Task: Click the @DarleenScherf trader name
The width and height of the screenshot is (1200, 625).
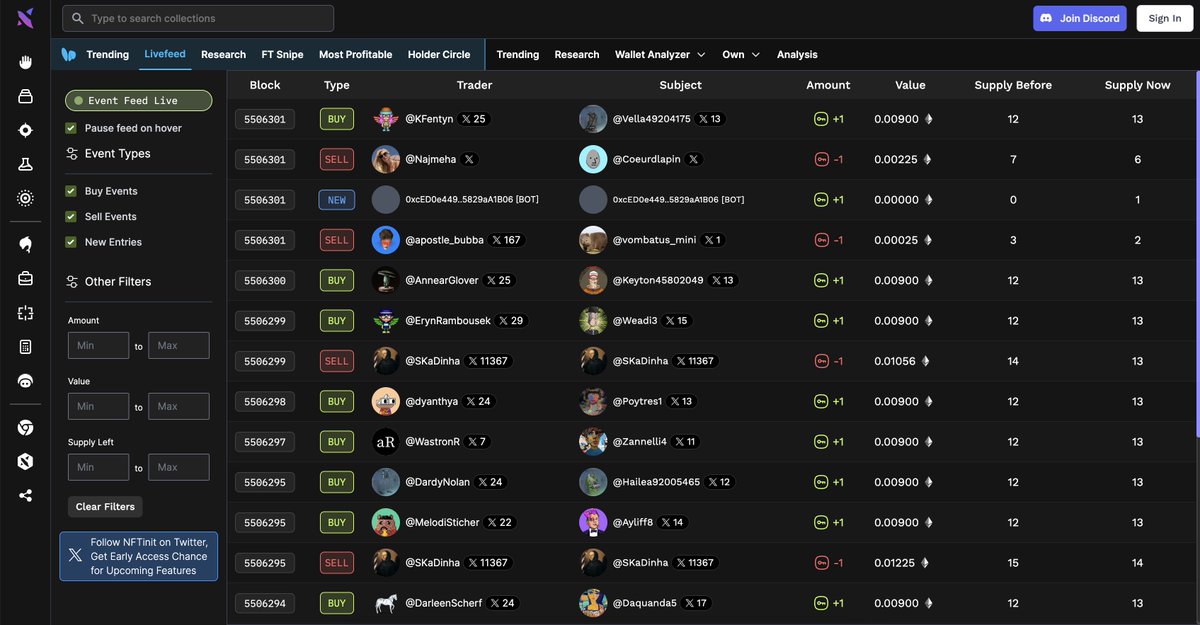Action: point(443,603)
